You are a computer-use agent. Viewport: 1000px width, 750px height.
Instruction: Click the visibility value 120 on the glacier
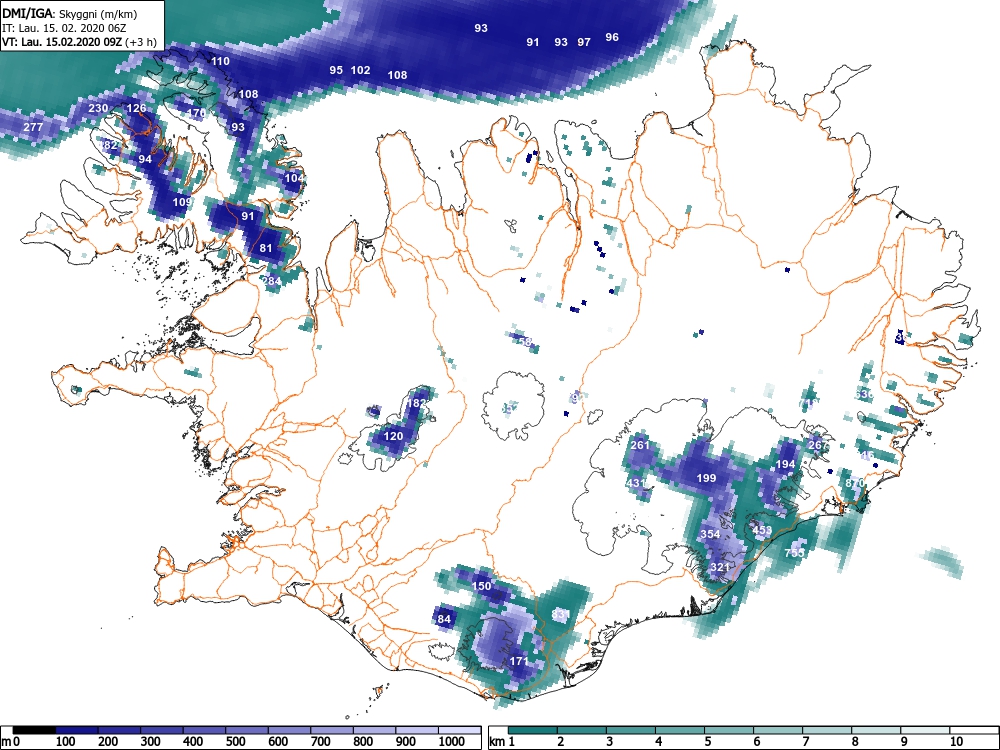click(x=393, y=436)
